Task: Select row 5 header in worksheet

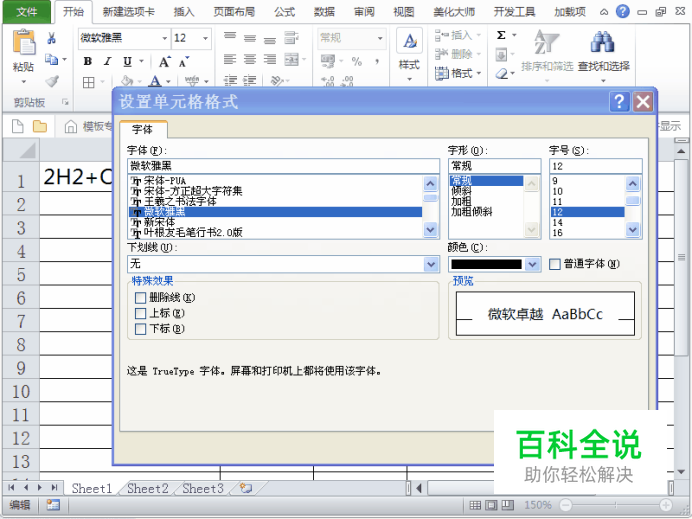Action: 21,275
